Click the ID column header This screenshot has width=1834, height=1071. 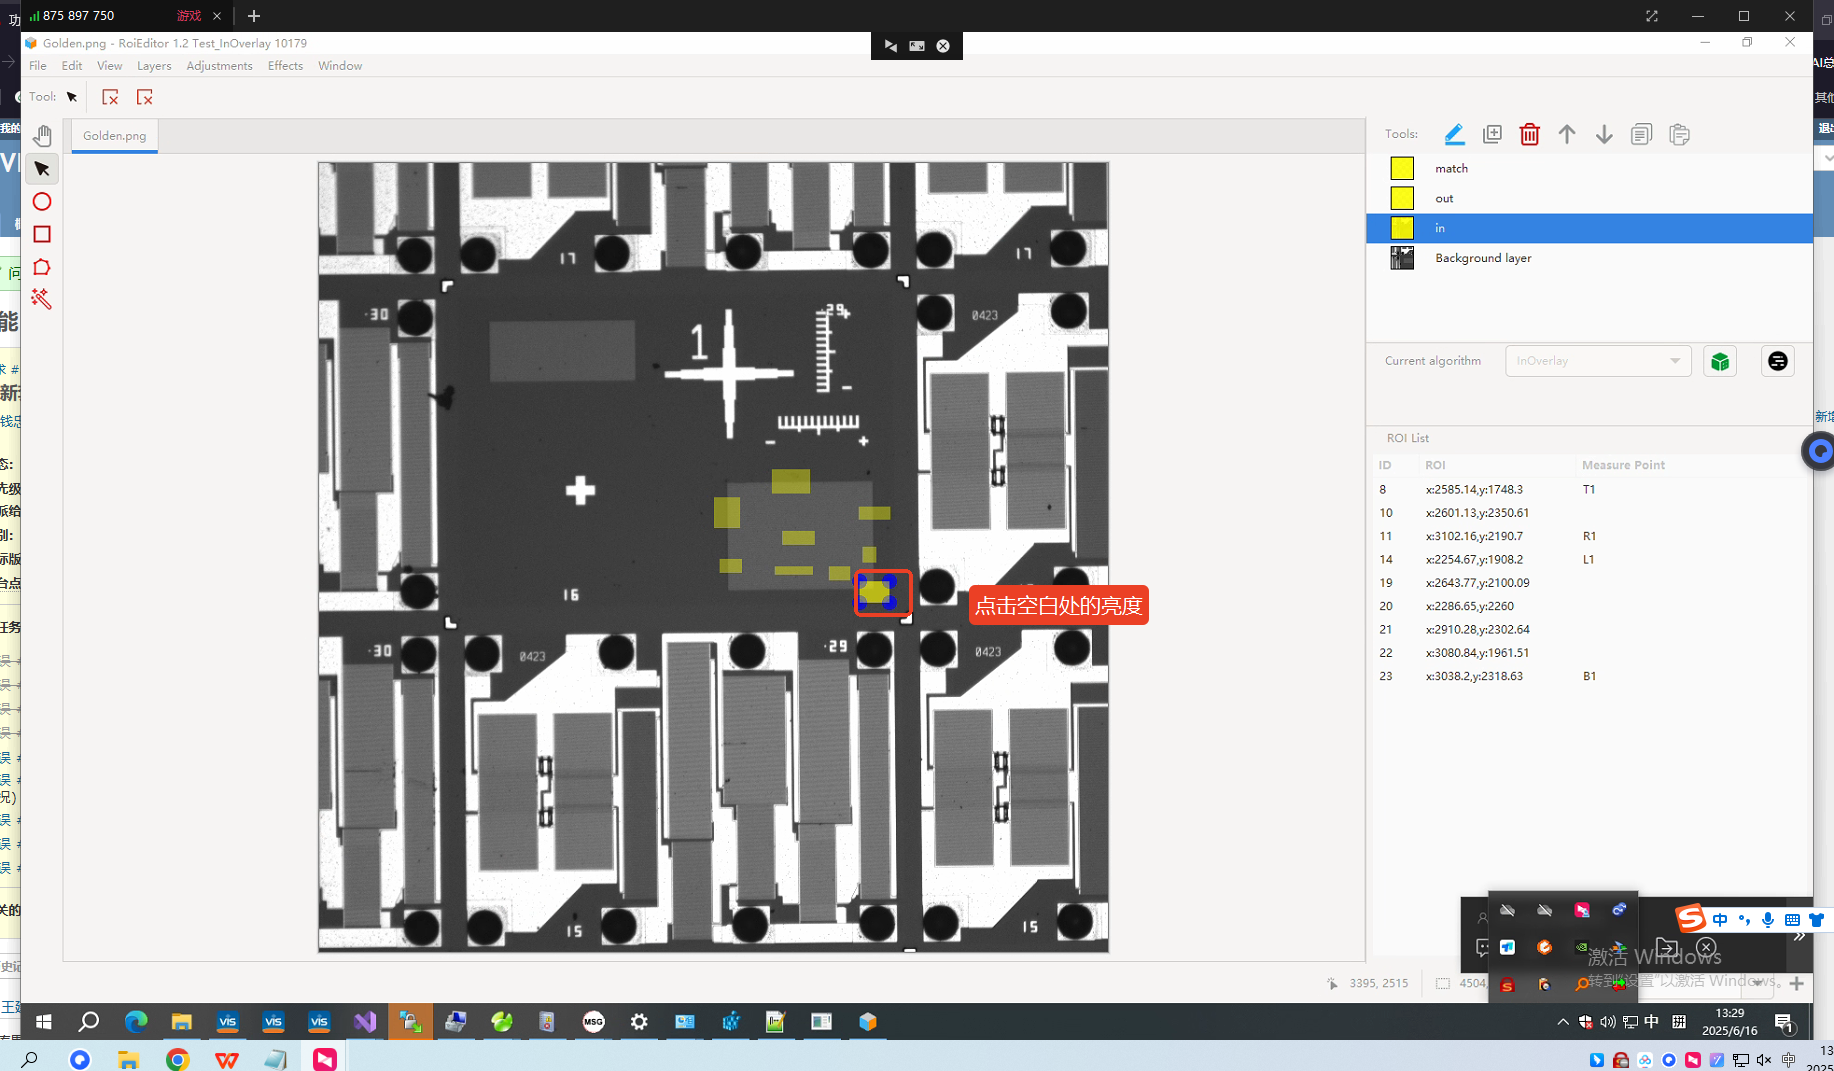click(x=1385, y=465)
